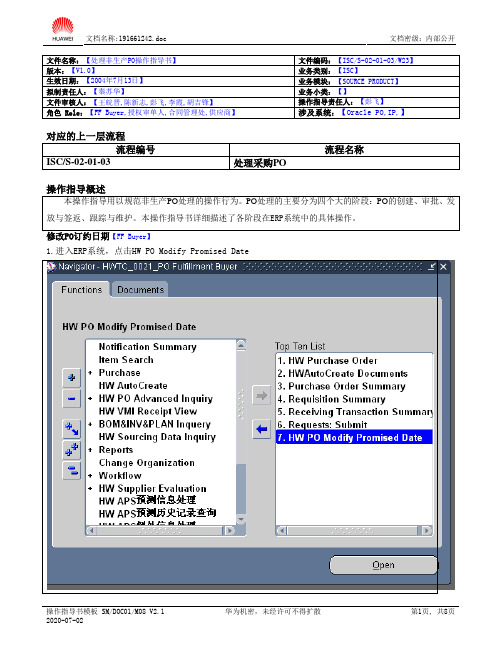Click function list vertical scrollbar thumb

[x=241, y=490]
